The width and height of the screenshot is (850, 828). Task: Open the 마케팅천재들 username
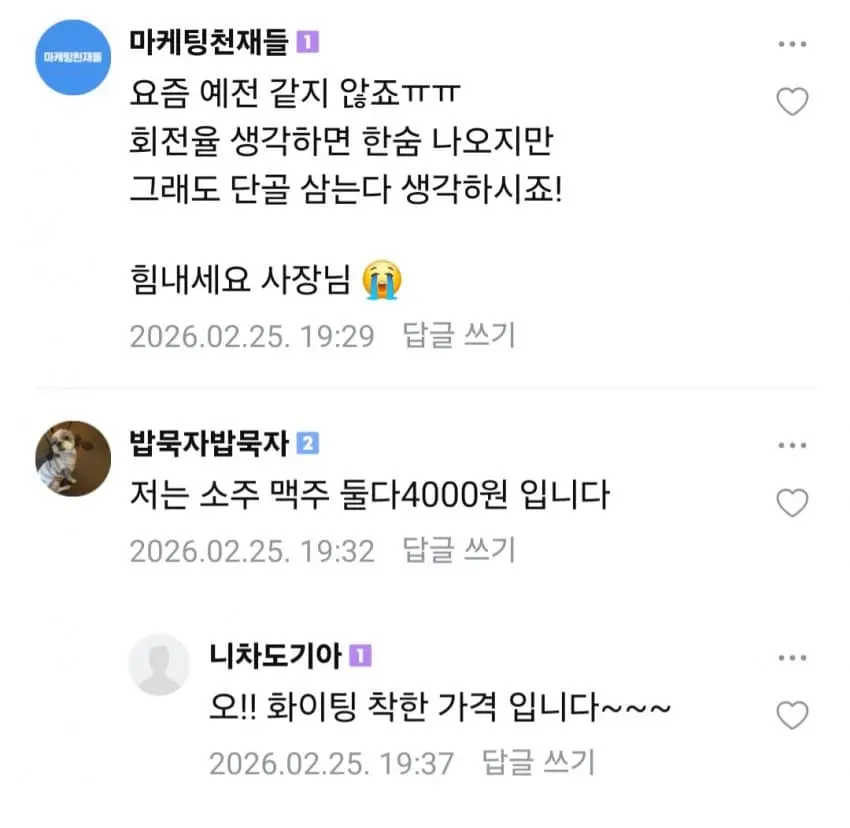(x=209, y=42)
